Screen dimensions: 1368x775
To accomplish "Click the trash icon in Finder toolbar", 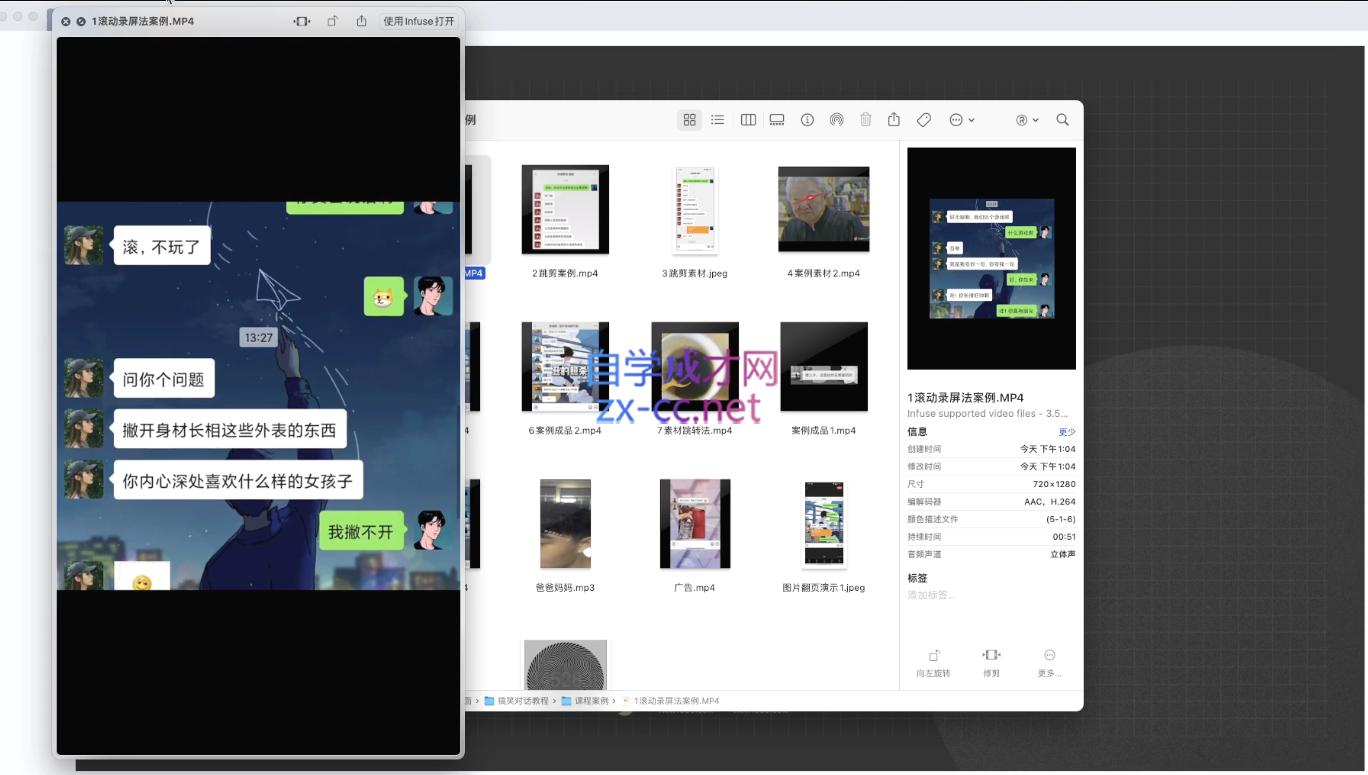I will 866,120.
